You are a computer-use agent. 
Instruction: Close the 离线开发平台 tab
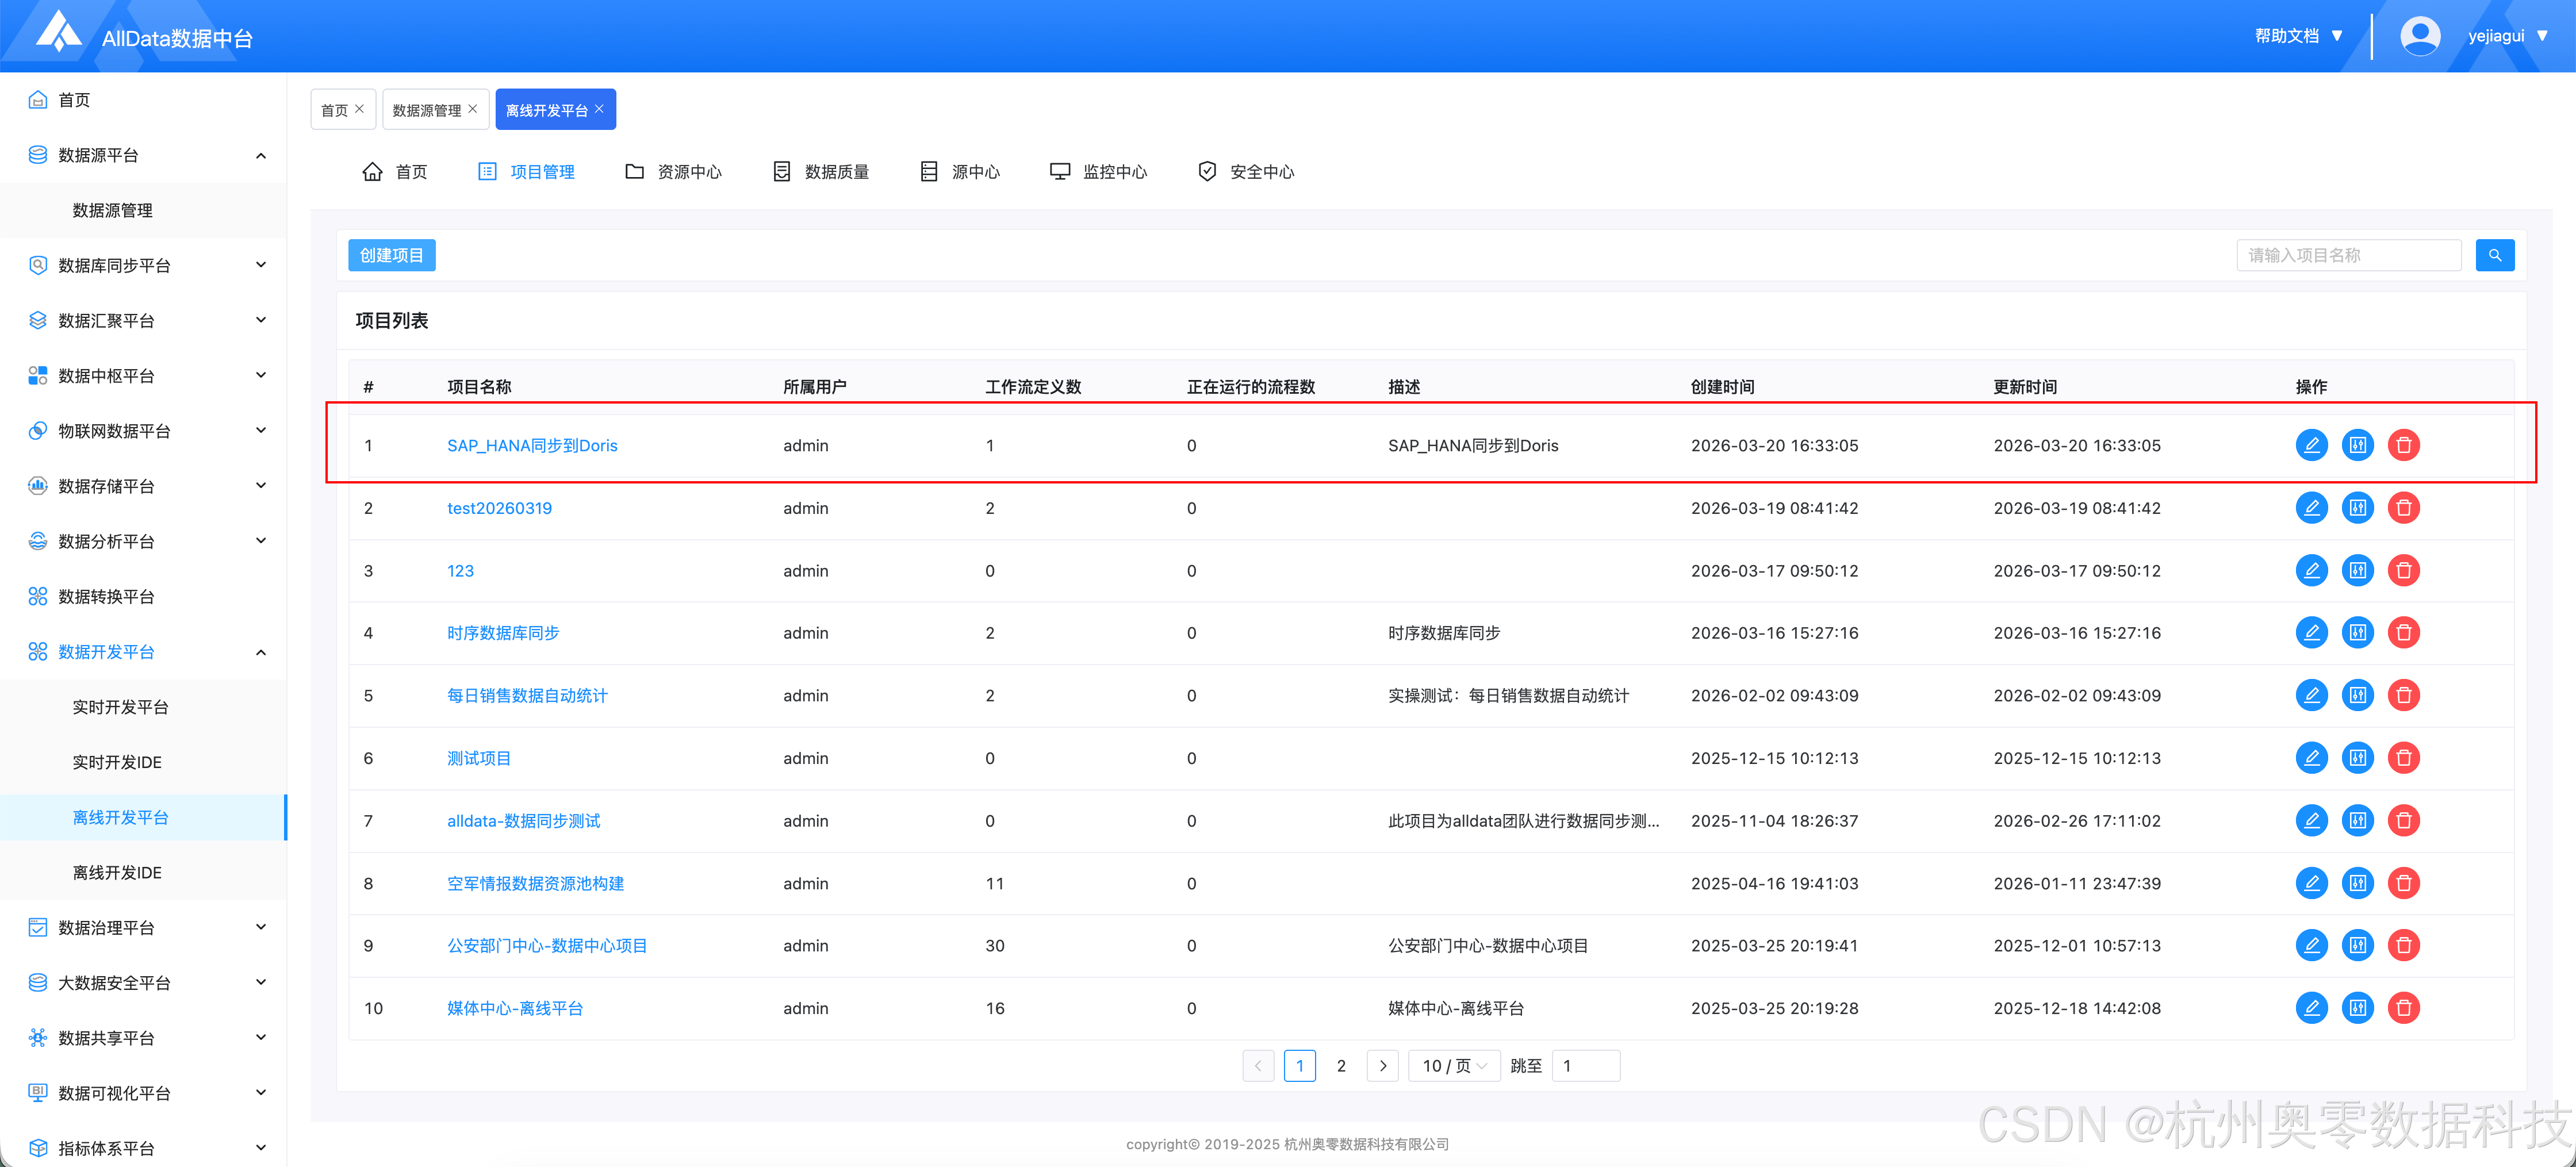[599, 109]
